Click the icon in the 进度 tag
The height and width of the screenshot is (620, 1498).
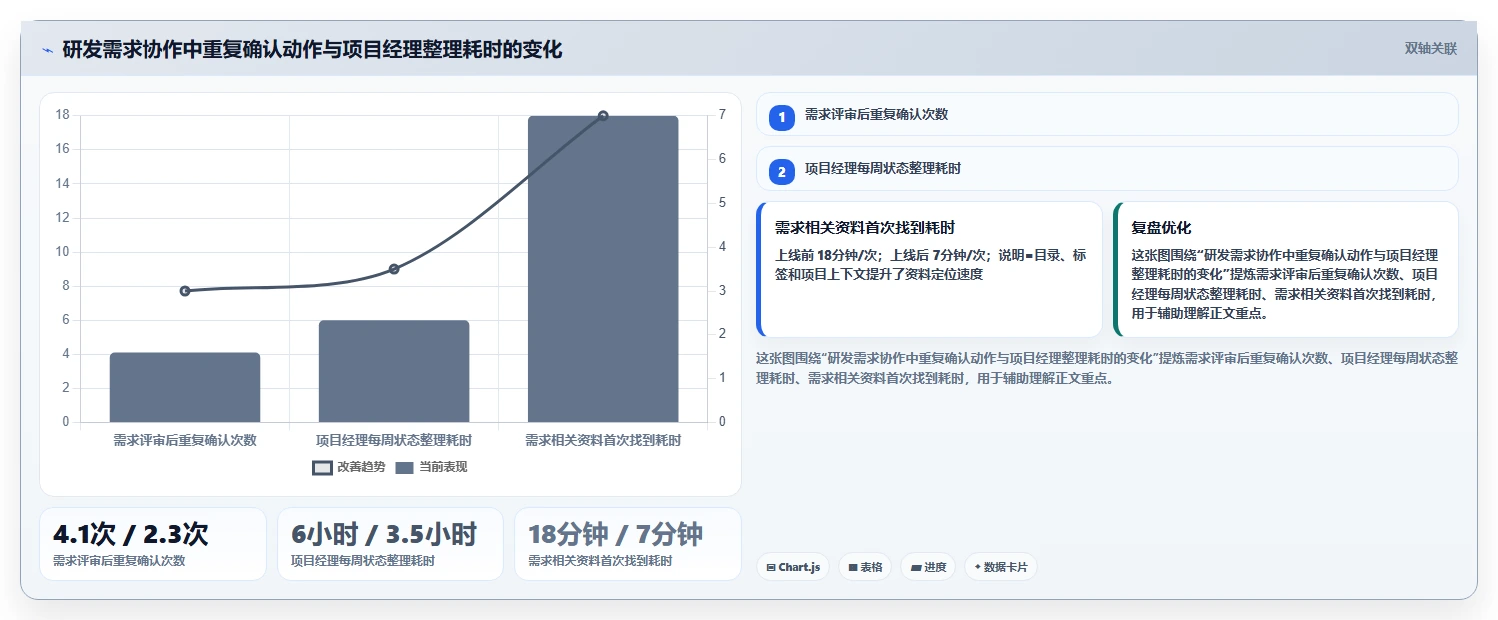coord(916,568)
